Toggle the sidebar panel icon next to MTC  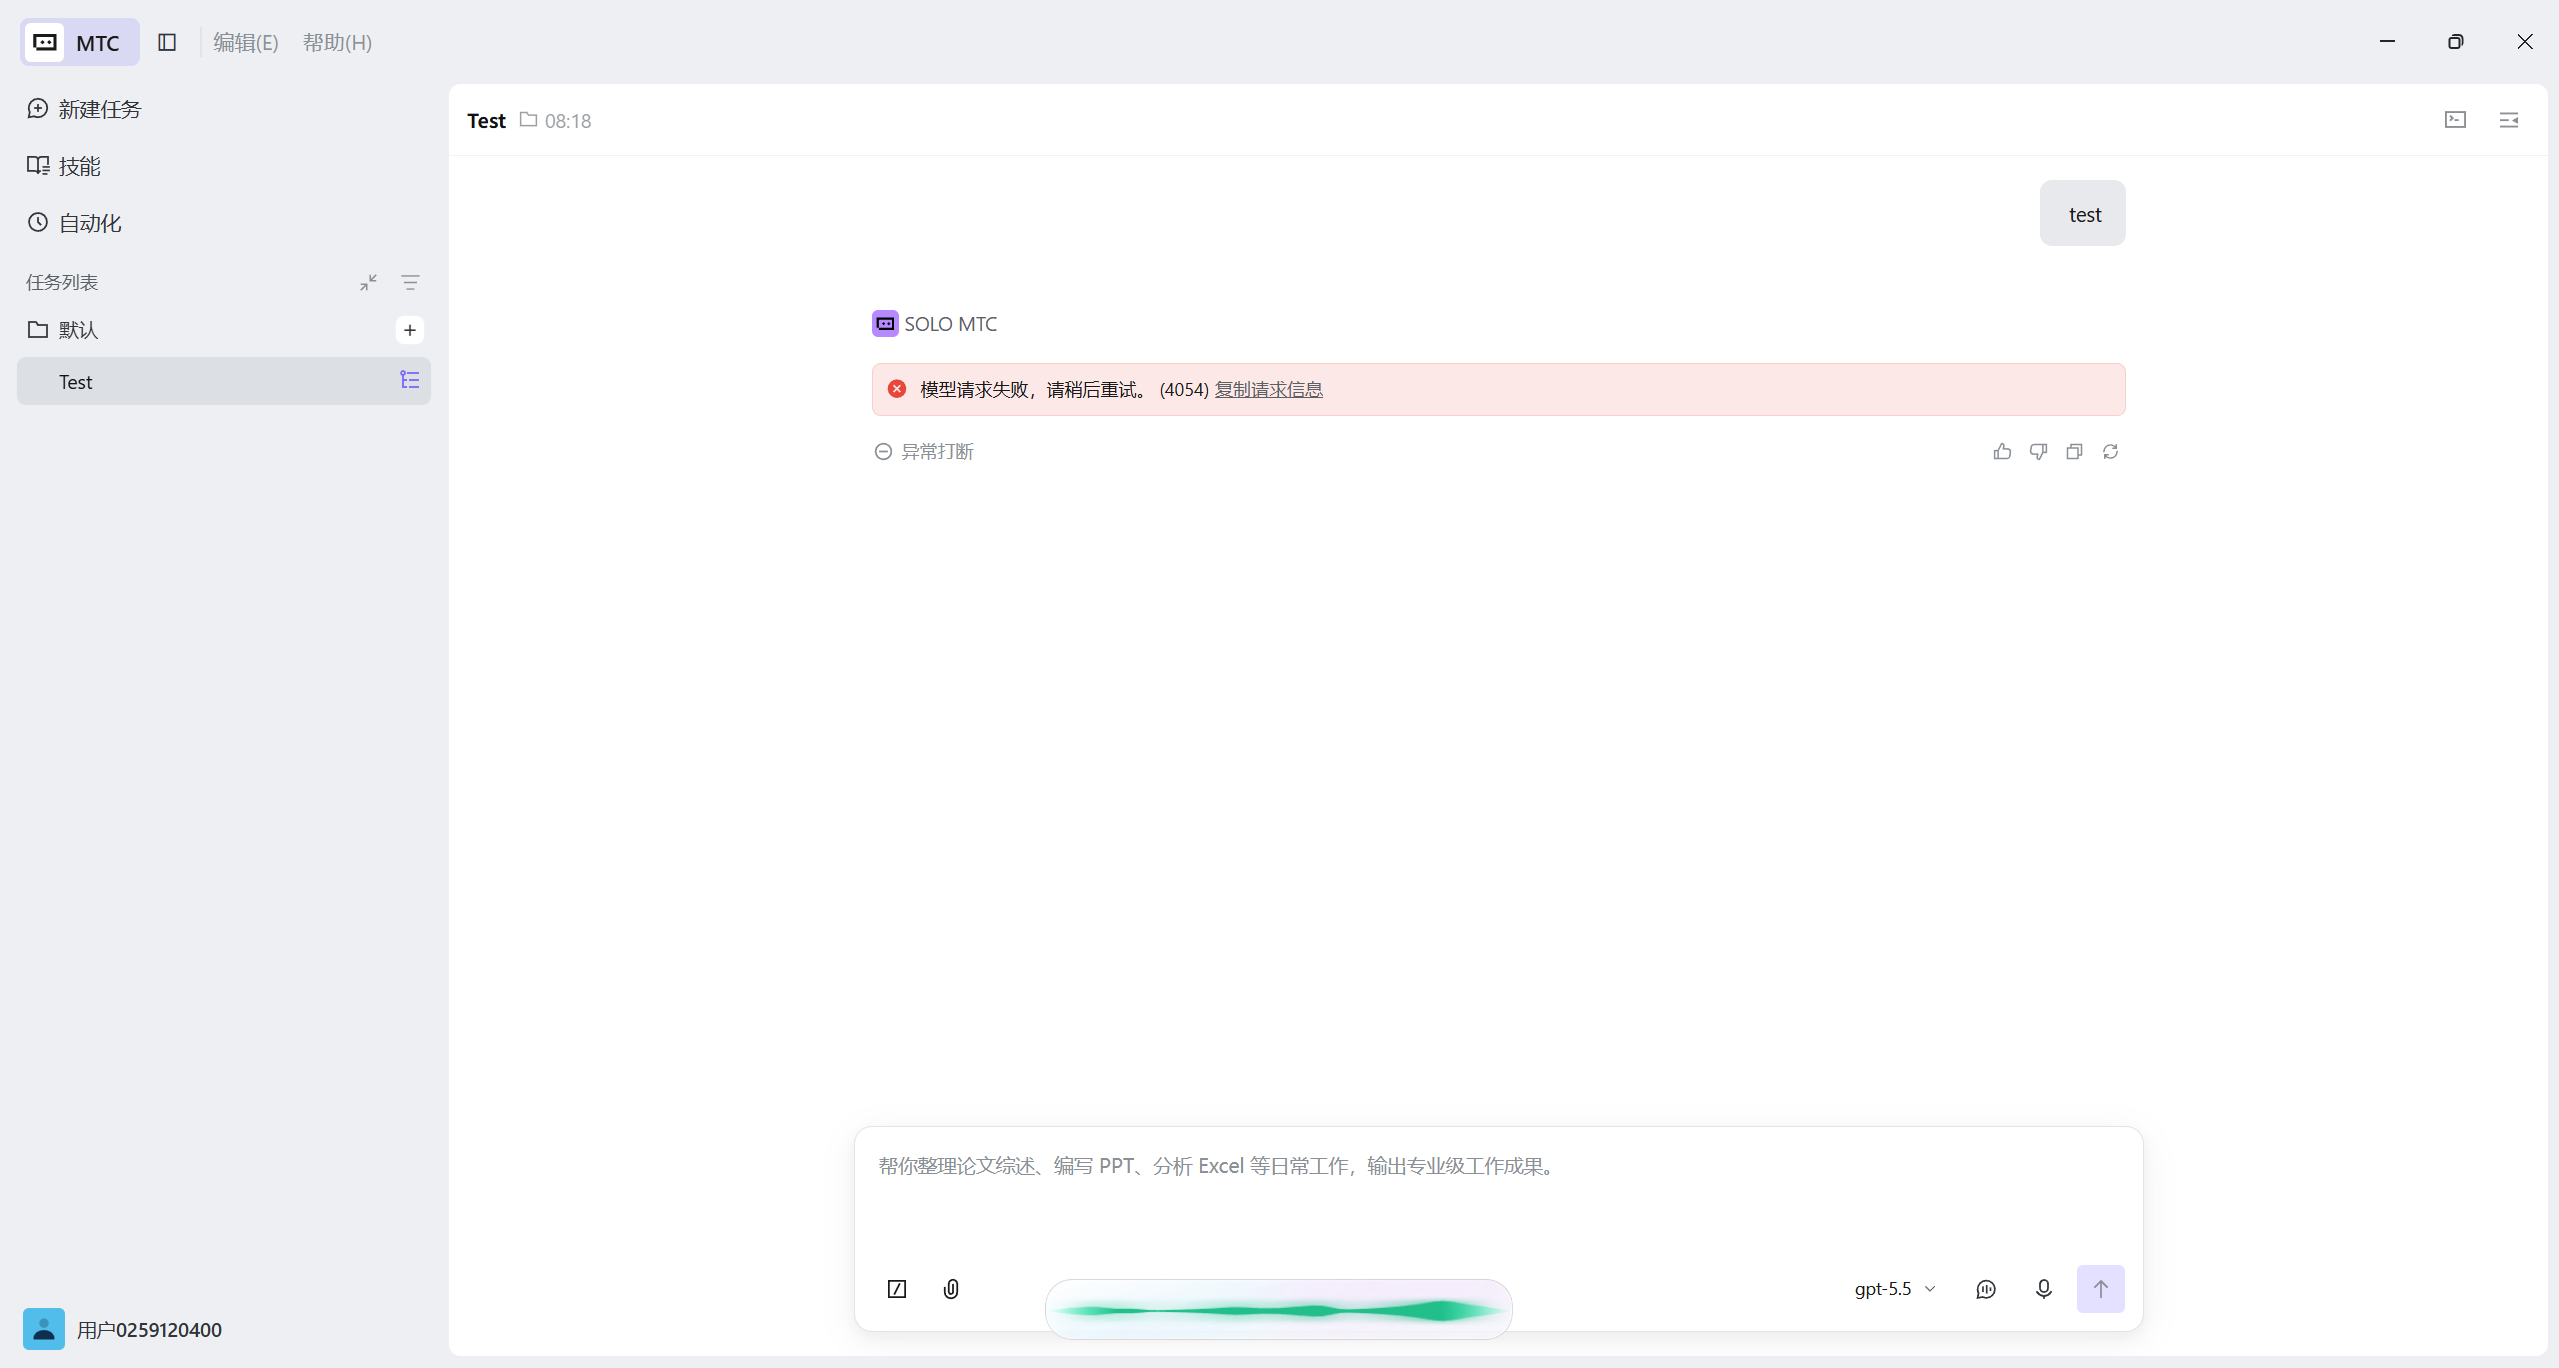click(167, 42)
